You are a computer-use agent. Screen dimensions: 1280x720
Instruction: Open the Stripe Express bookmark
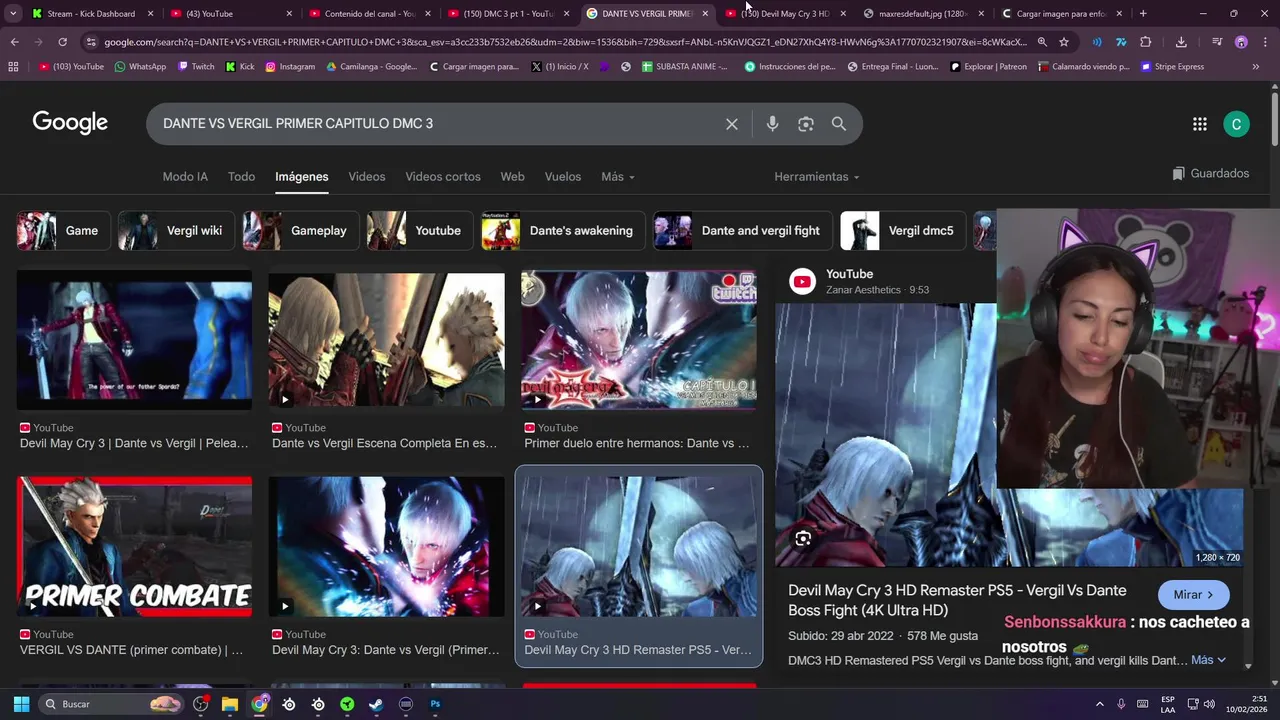point(1173,66)
